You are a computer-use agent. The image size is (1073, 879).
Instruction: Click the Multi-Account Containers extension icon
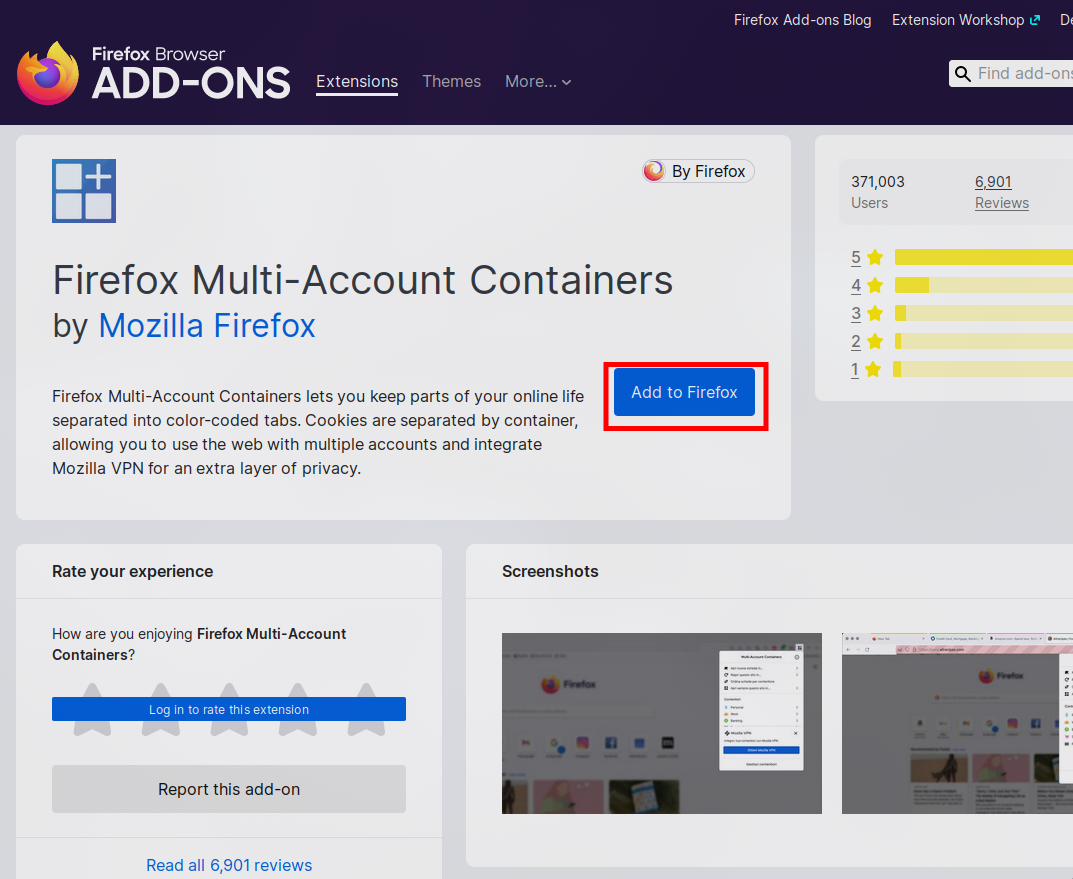coord(84,191)
